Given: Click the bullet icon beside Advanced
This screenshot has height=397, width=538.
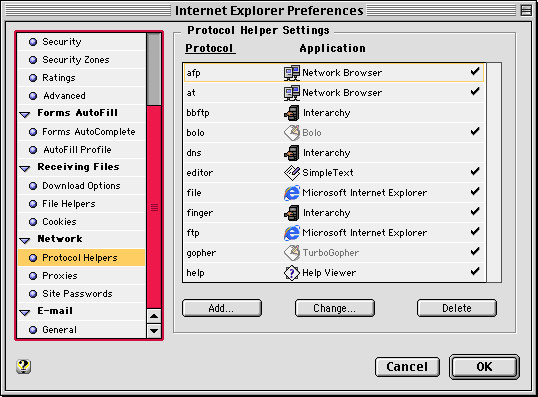Looking at the screenshot, I should (33, 96).
